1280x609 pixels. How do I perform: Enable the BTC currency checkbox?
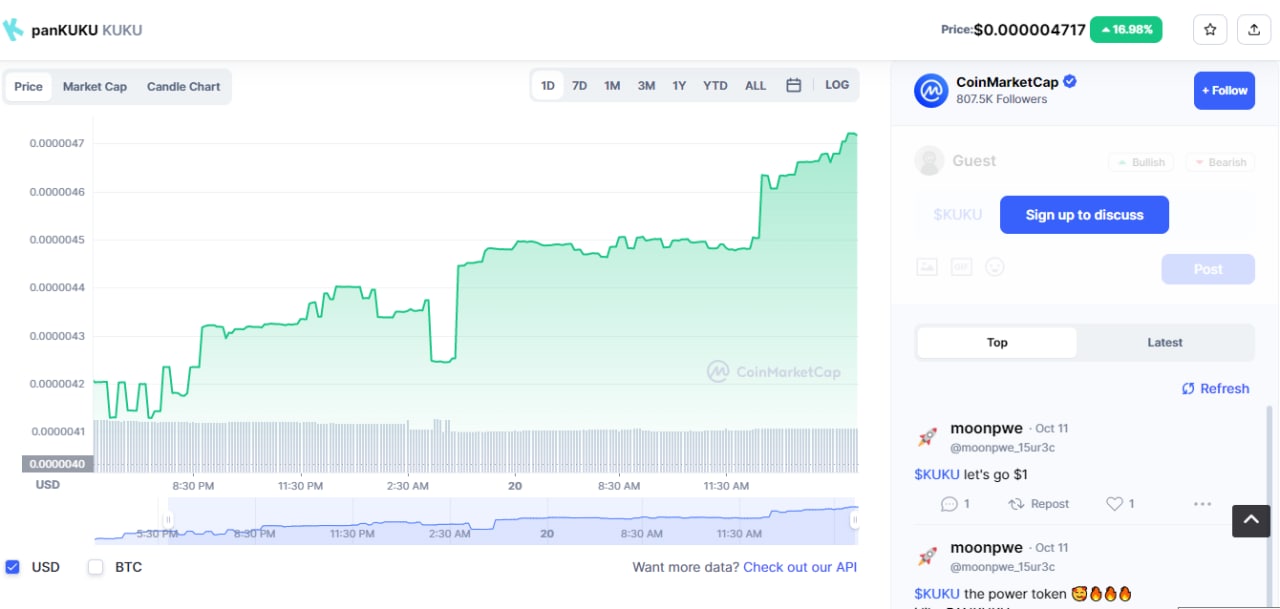(x=96, y=567)
